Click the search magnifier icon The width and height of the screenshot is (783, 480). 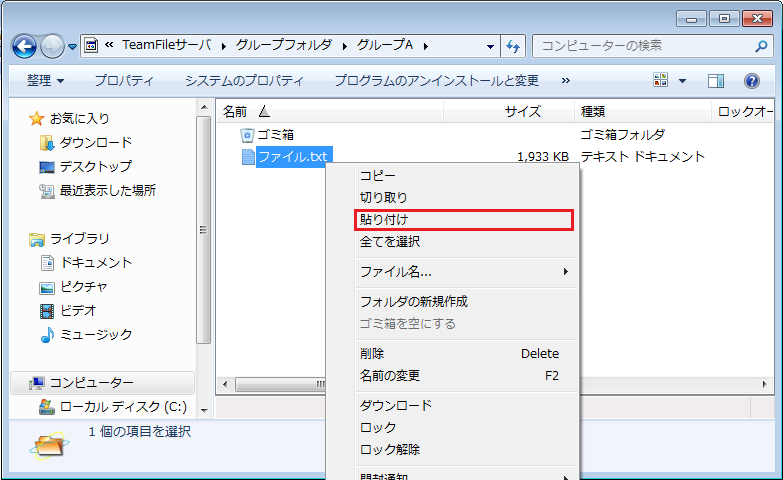(760, 46)
